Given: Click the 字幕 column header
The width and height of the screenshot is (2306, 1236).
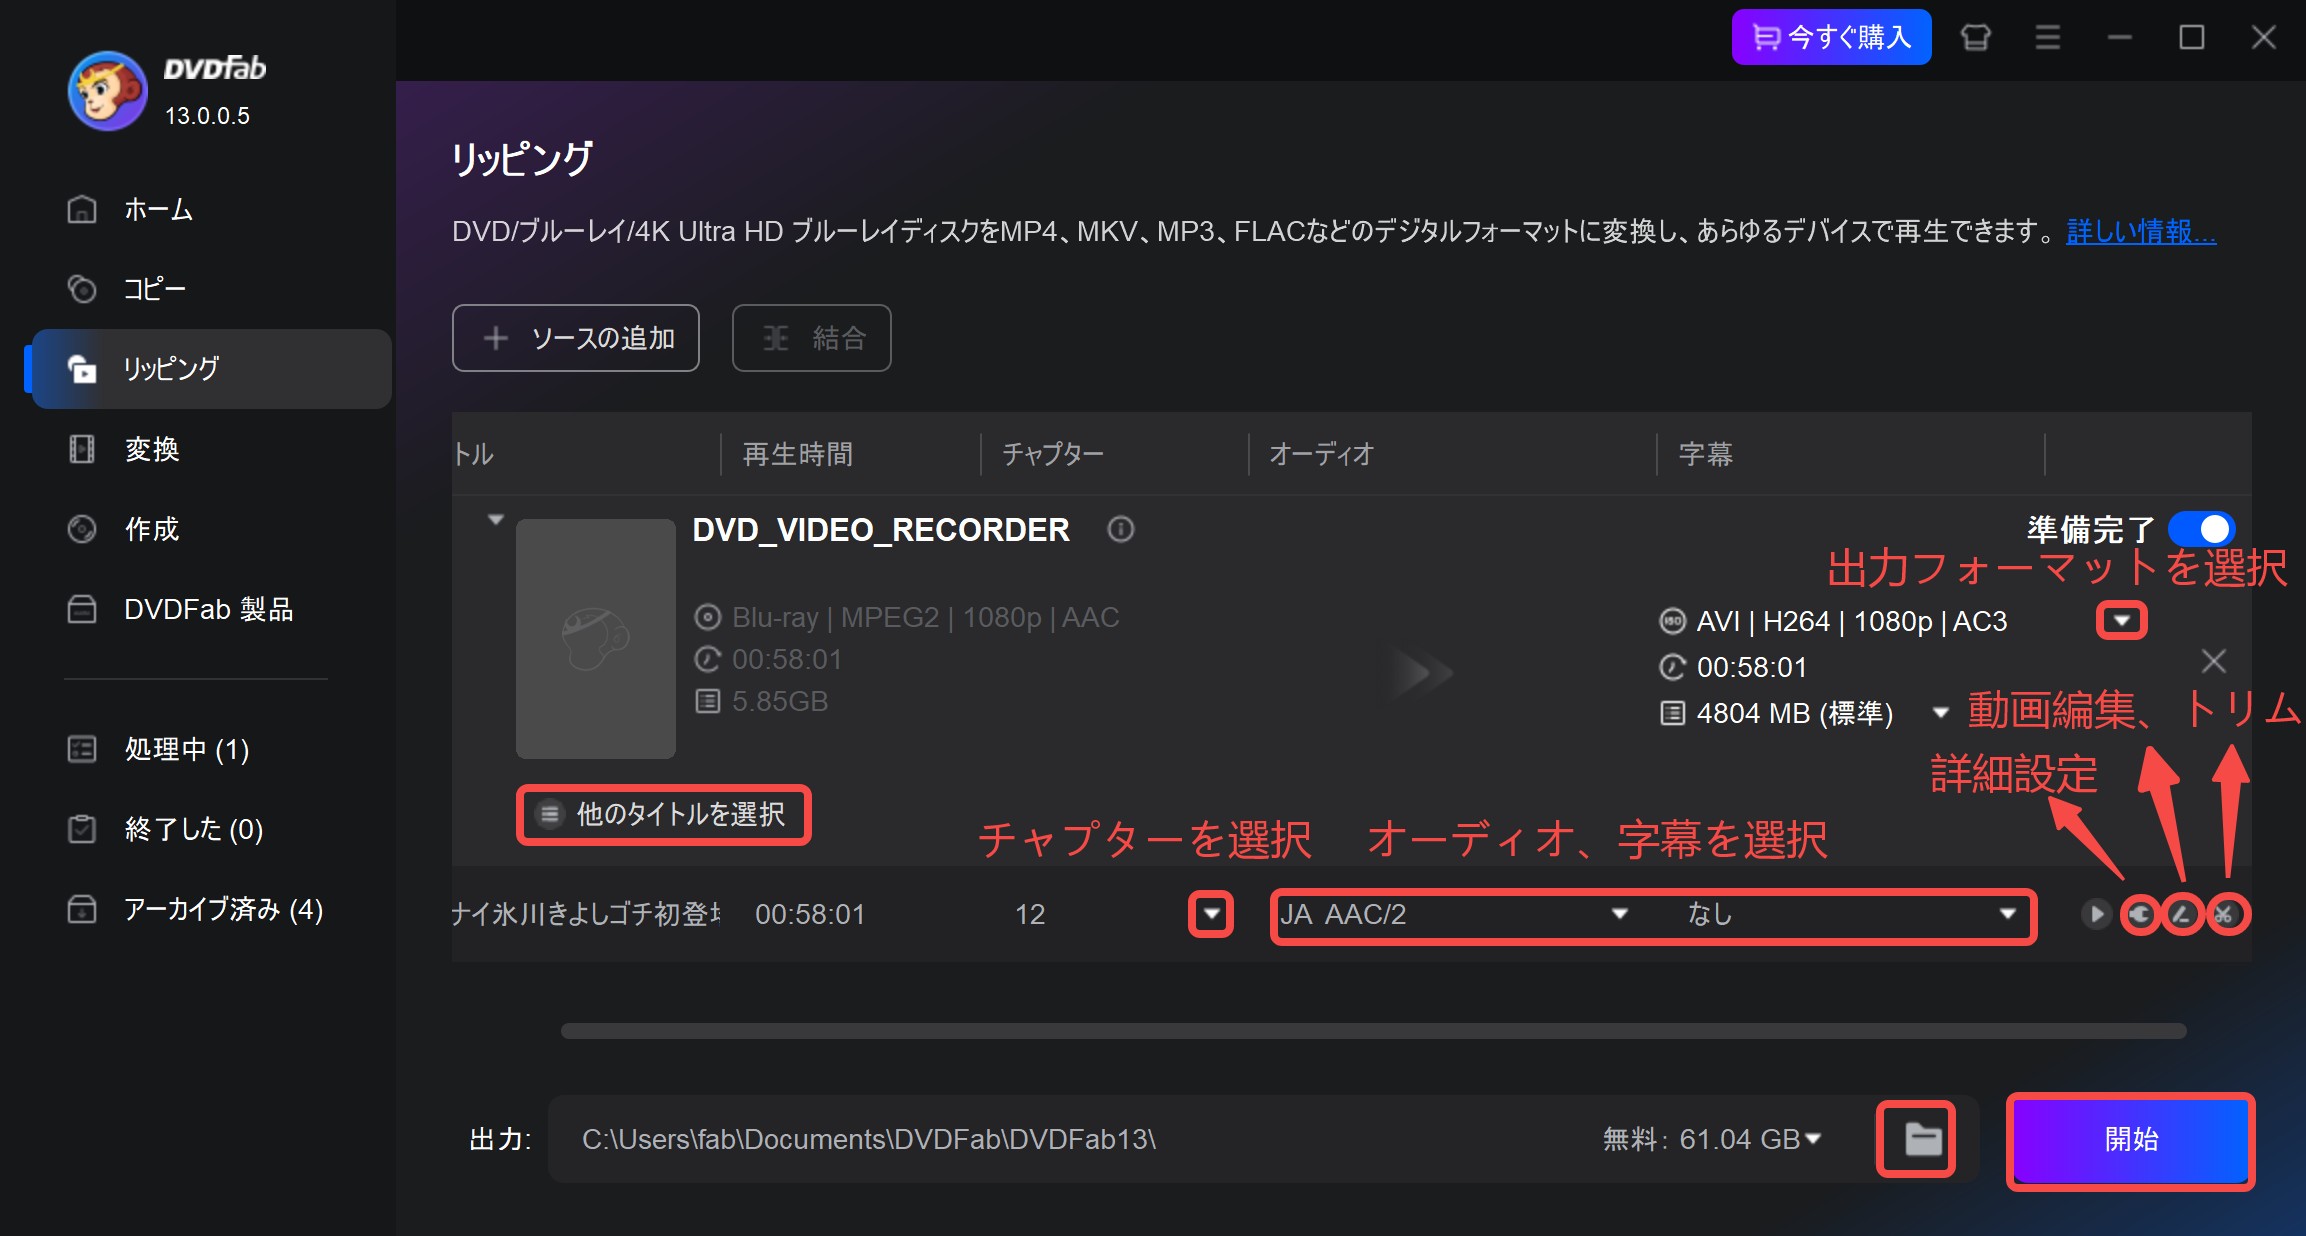Looking at the screenshot, I should pyautogui.click(x=1705, y=454).
